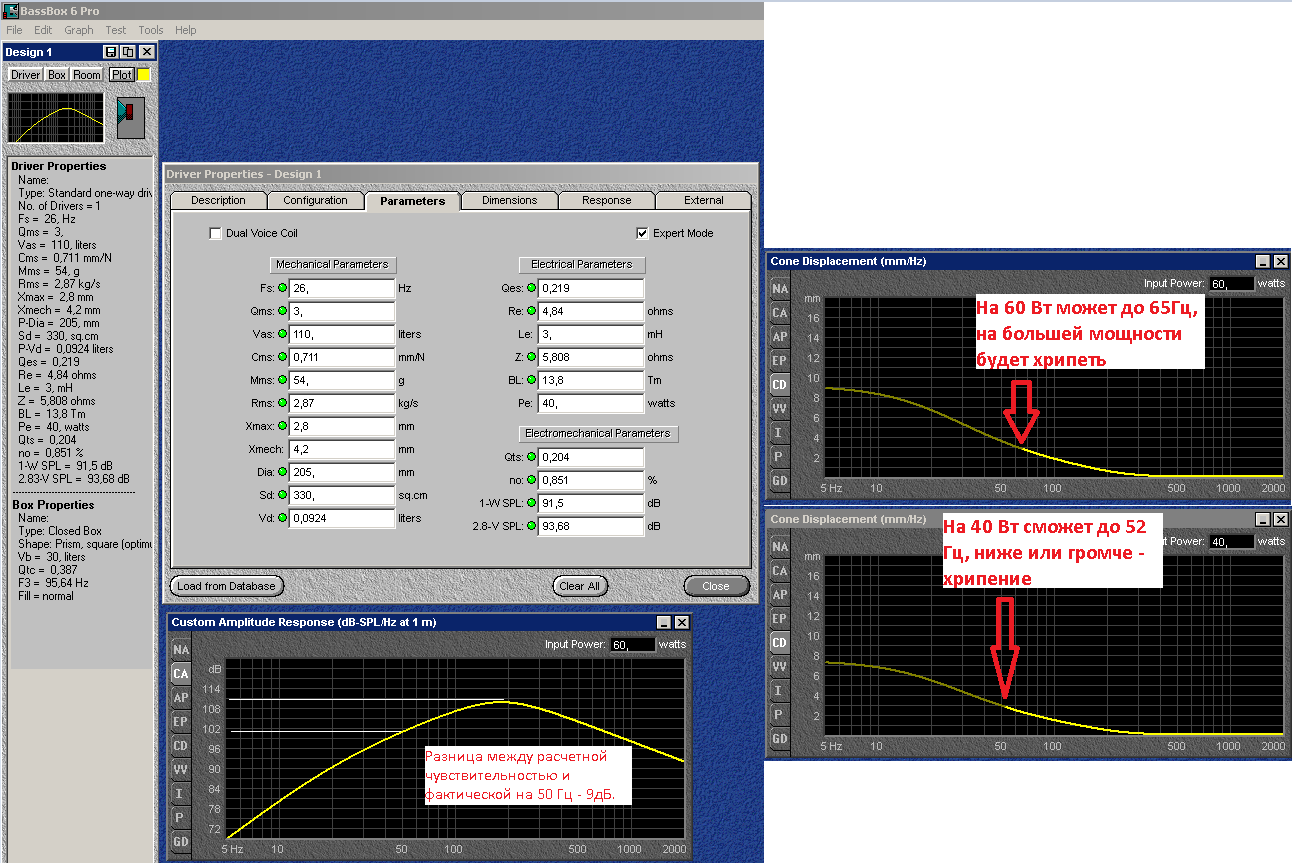The image size is (1292, 863).
Task: Click the Electromechanical Parameters header button
Action: click(599, 433)
